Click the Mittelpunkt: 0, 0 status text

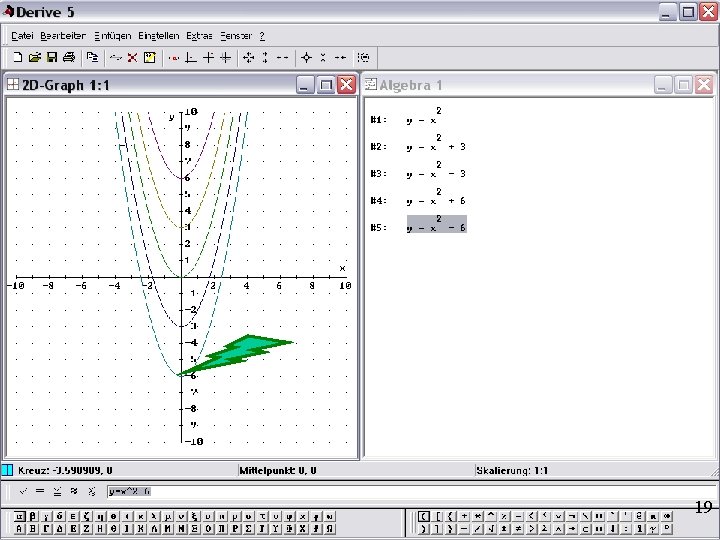point(278,470)
